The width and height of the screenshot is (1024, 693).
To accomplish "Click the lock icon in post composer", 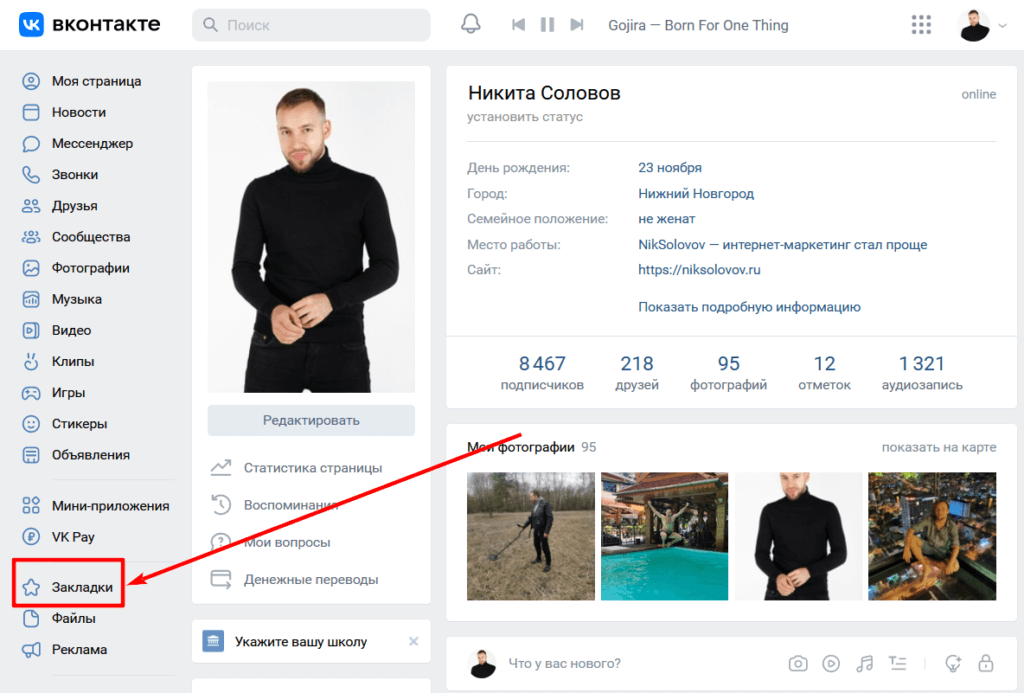I will click(x=986, y=663).
